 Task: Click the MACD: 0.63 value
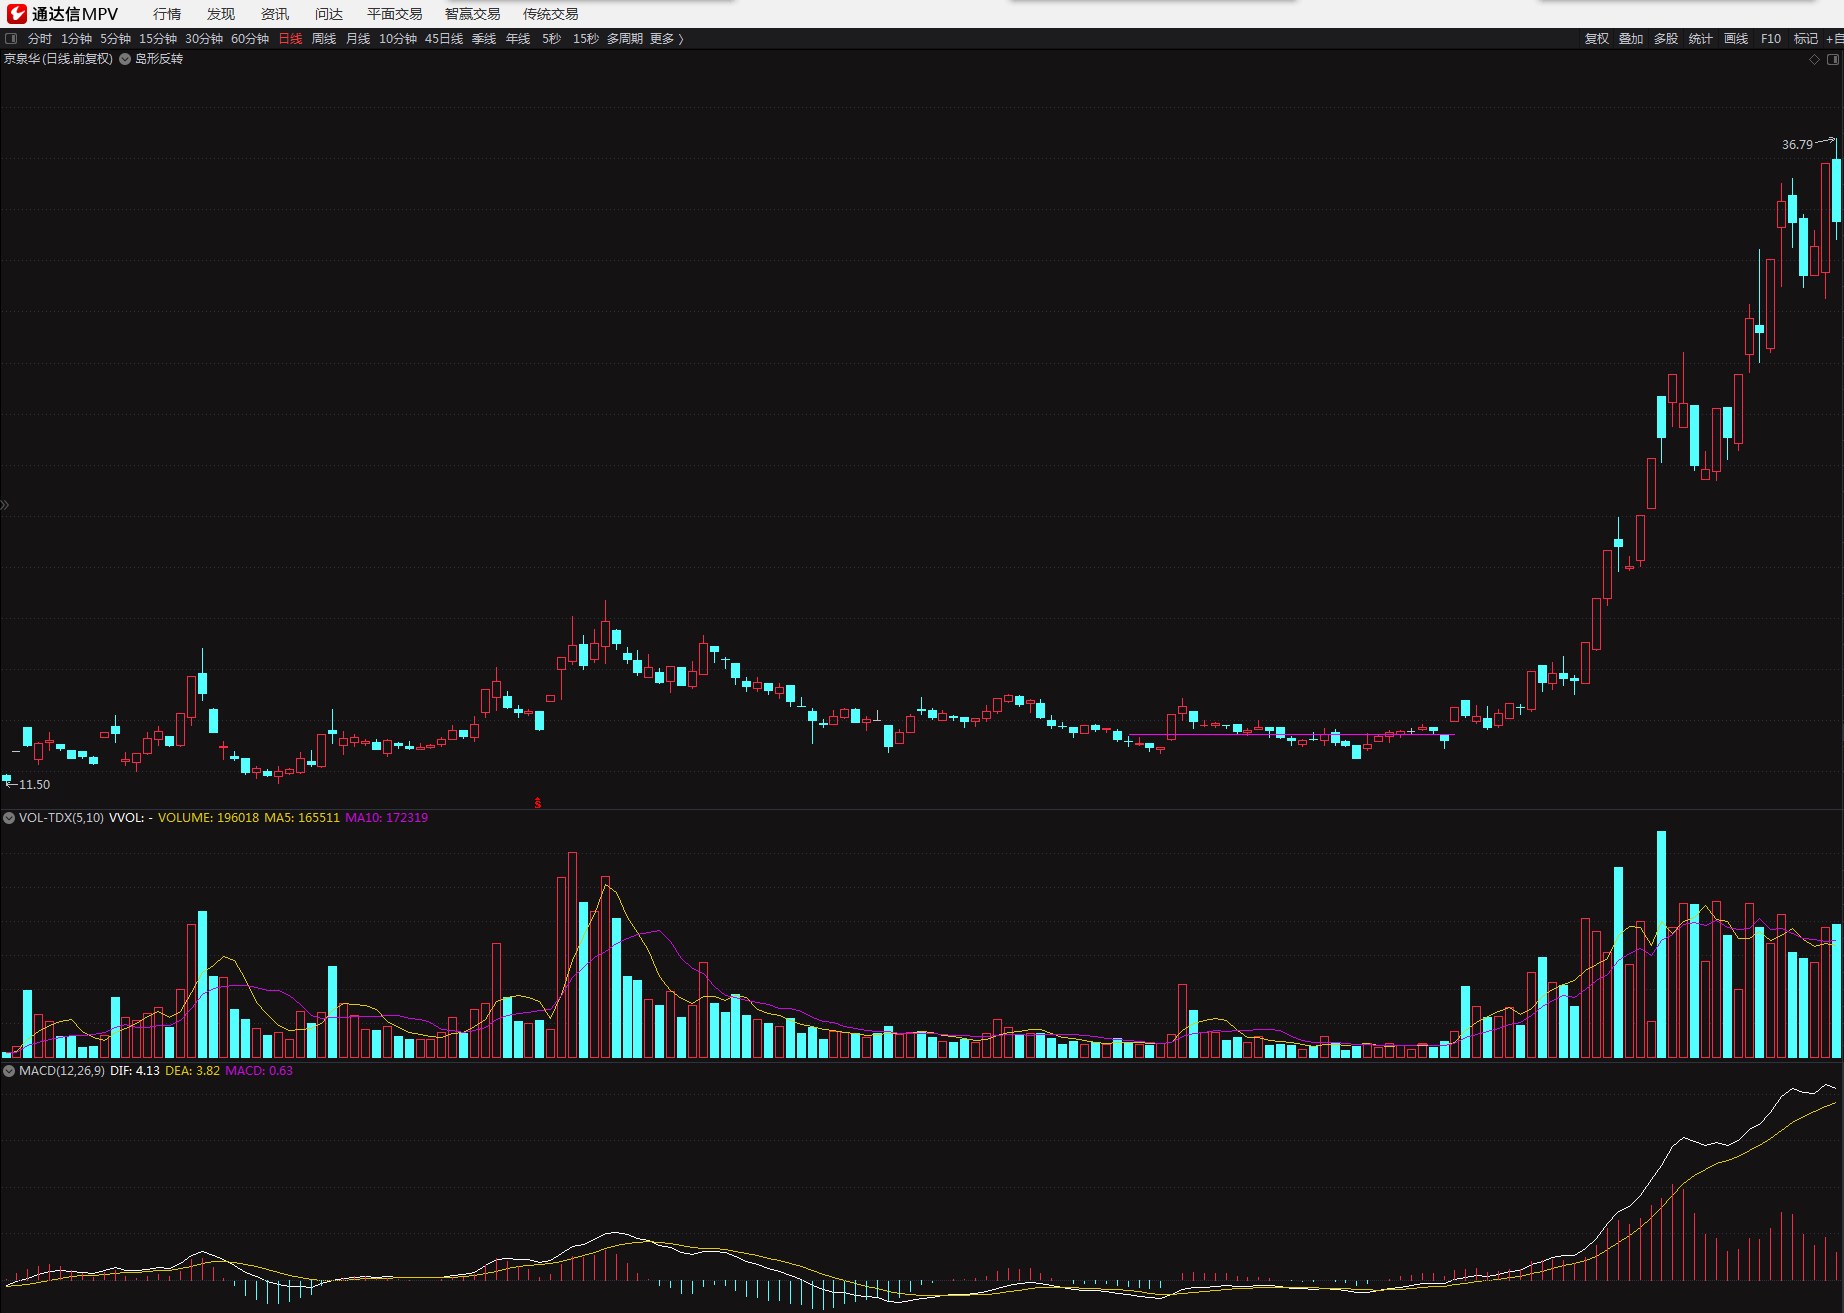pos(259,1071)
